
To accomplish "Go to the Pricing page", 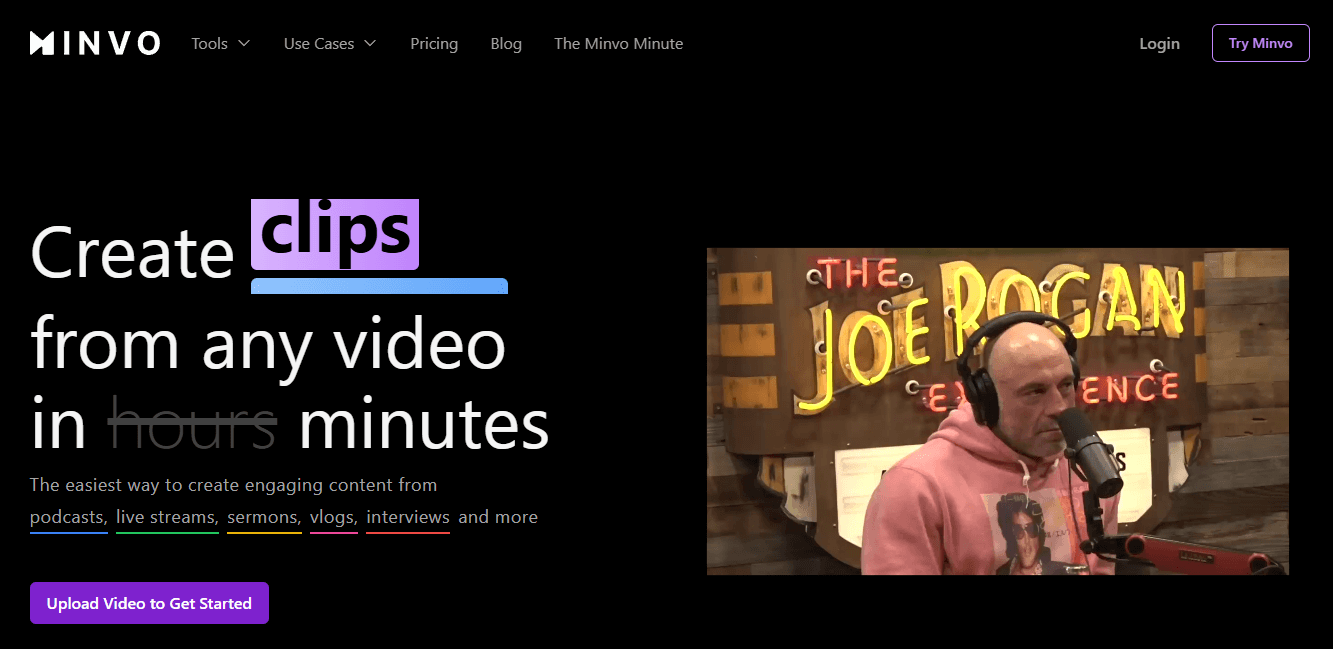I will tap(434, 43).
